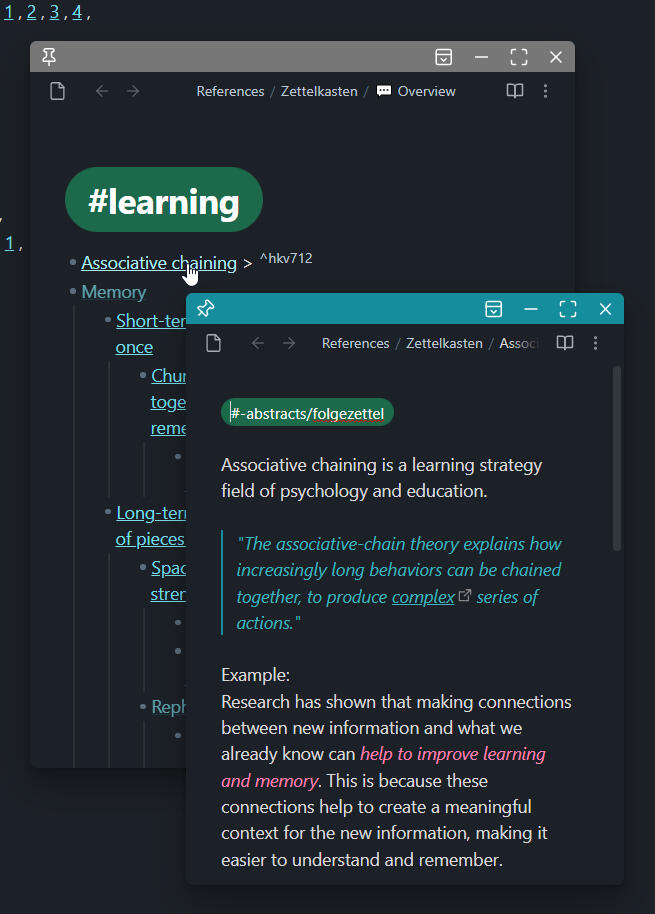Navigate back in the Overview popover

point(102,91)
